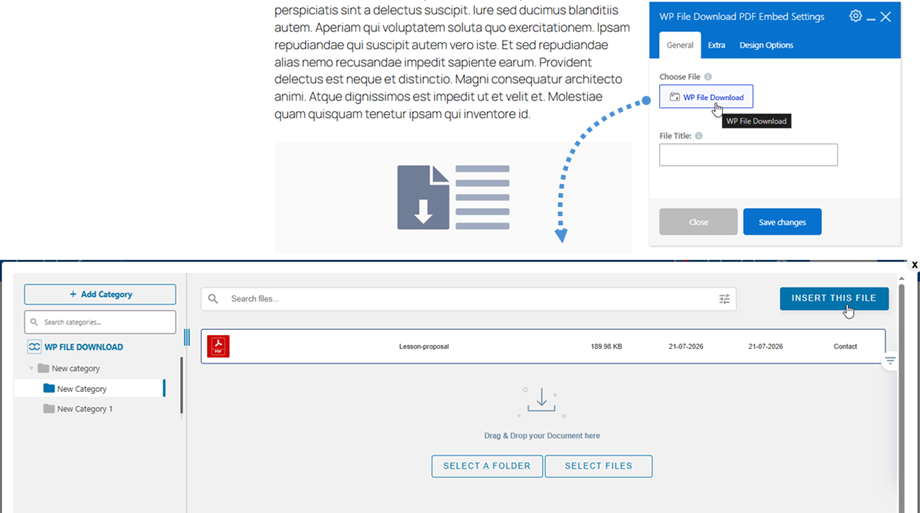Open the search filter sliders icon
Image resolution: width=920 pixels, height=513 pixels.
pos(725,299)
